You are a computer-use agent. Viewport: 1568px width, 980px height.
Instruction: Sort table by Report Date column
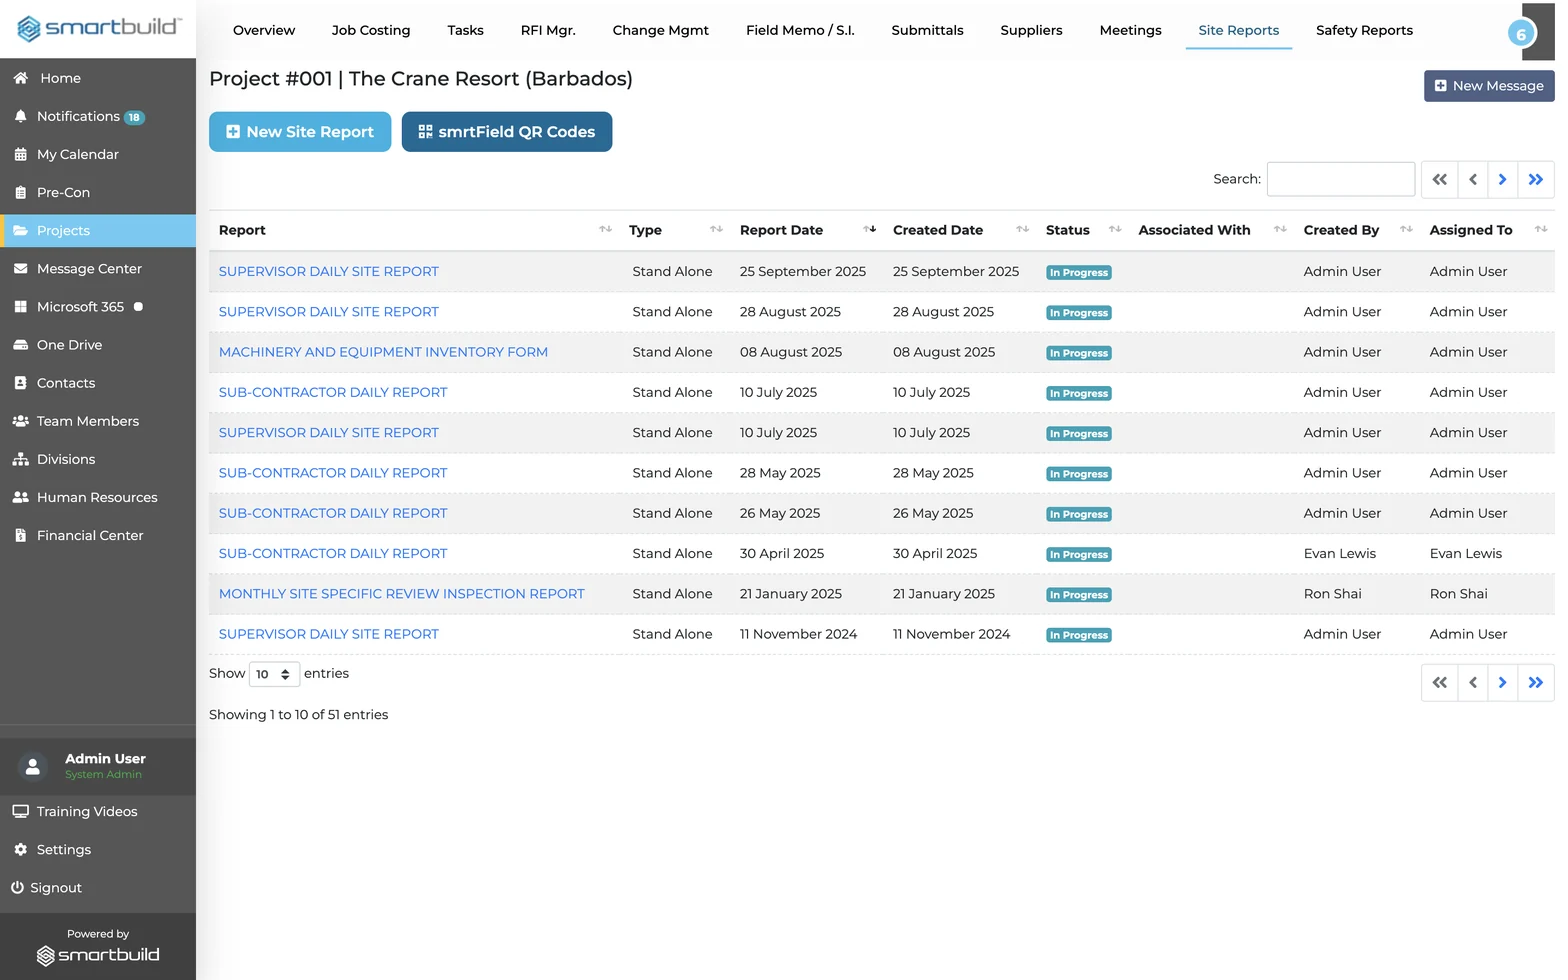[870, 230]
